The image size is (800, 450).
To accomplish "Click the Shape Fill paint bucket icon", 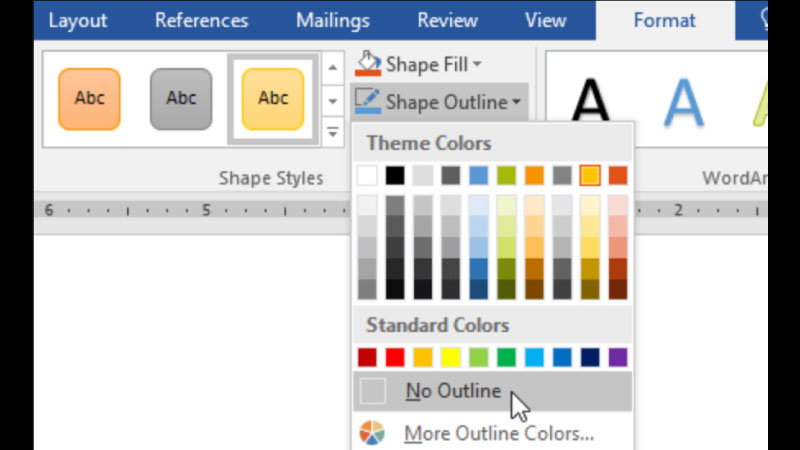I will point(369,64).
